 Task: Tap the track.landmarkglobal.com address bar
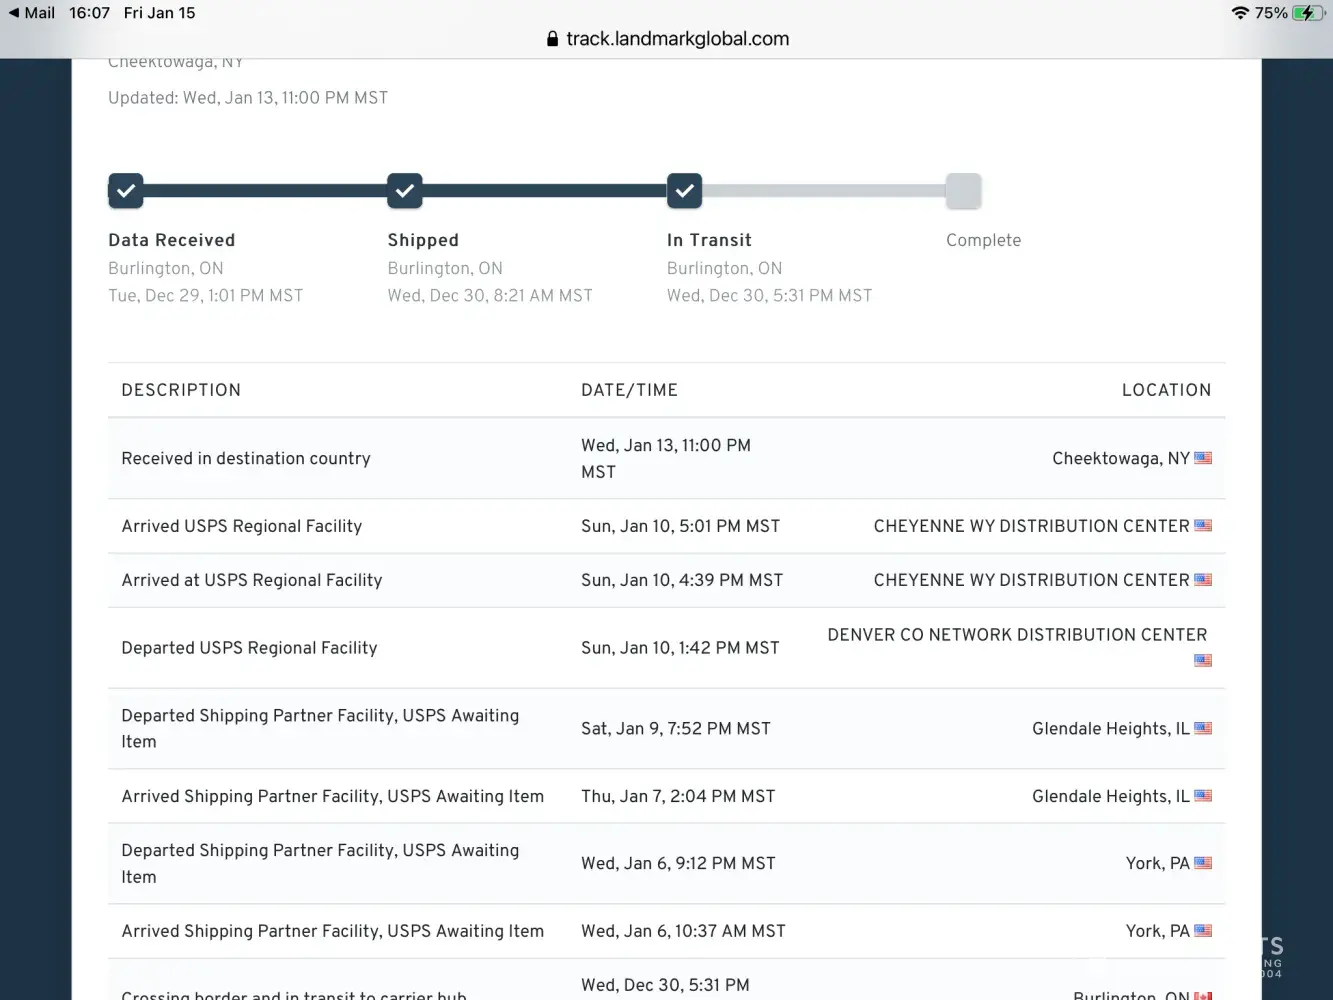(x=677, y=39)
